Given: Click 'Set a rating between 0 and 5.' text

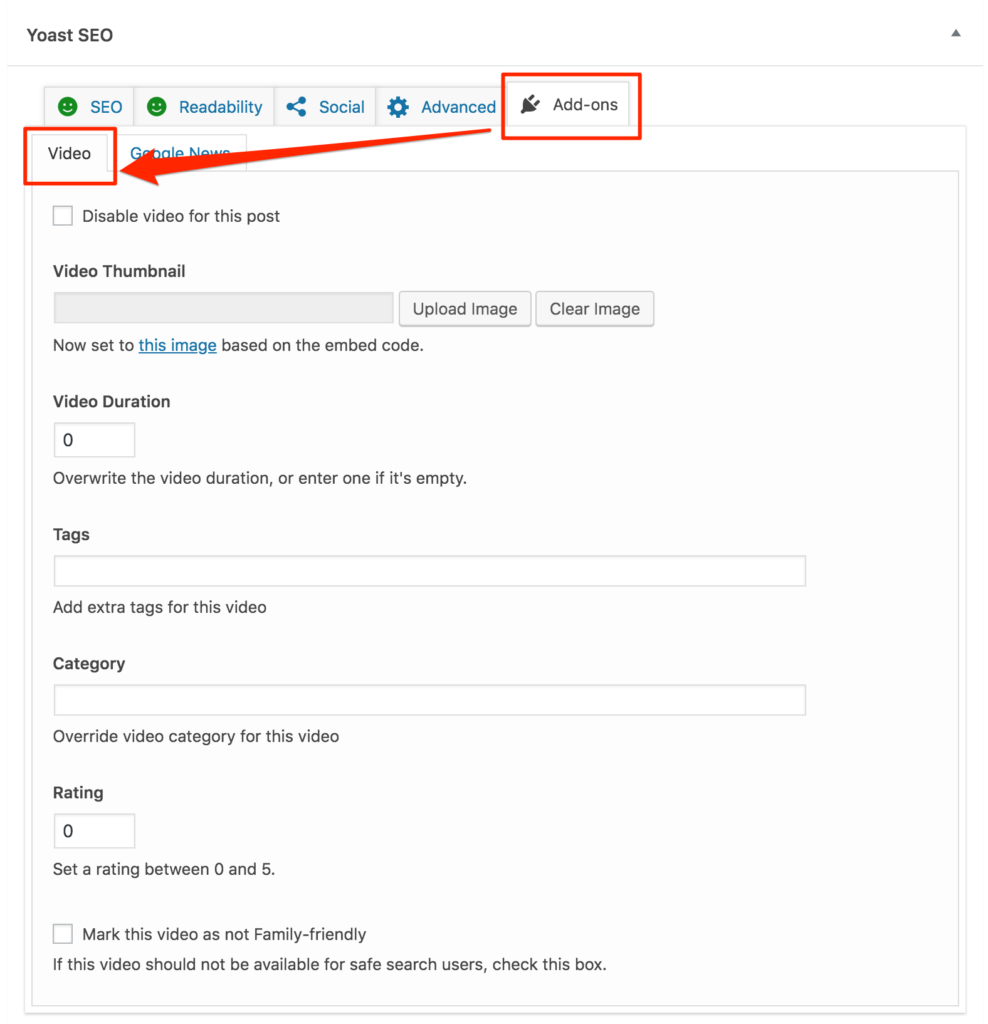Looking at the screenshot, I should tap(164, 869).
